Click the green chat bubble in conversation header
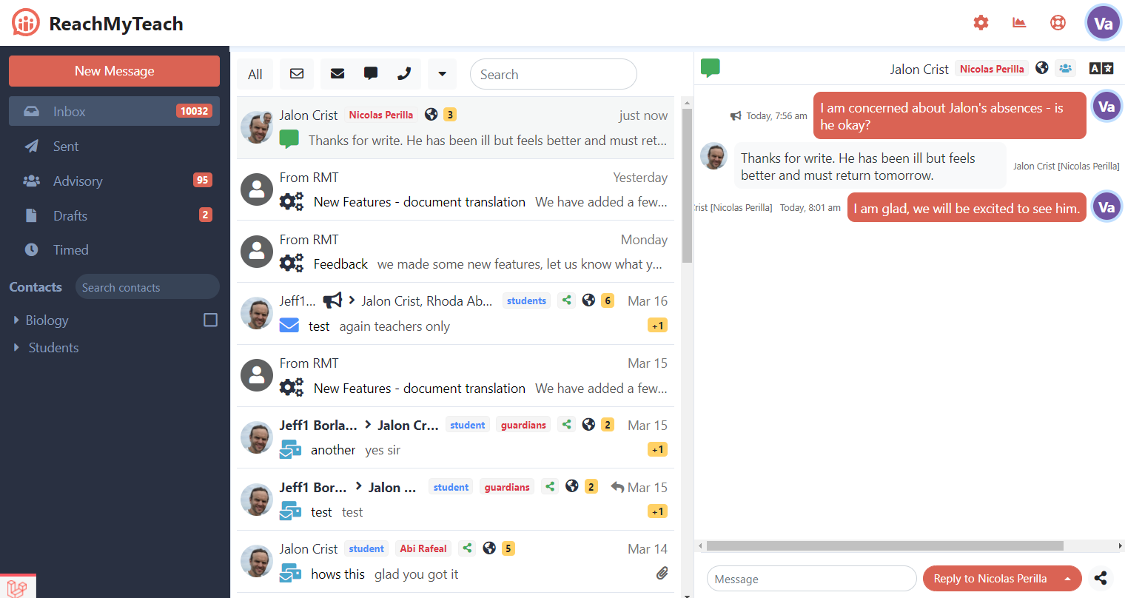This screenshot has width=1125, height=600. tap(710, 68)
